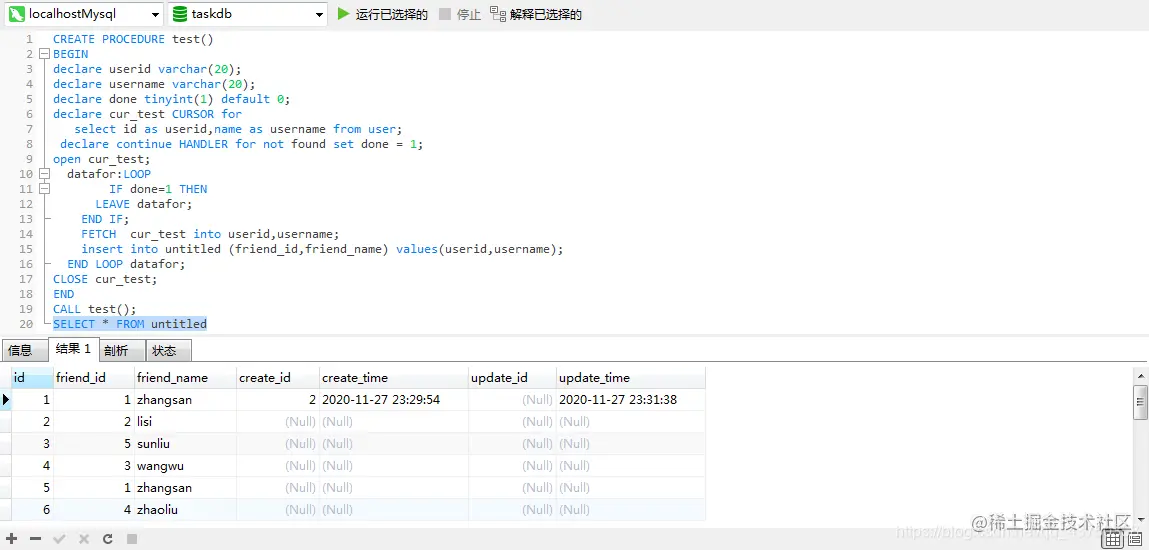
Task: Click the CREATE PROCEDURE test() line
Action: [x=133, y=39]
